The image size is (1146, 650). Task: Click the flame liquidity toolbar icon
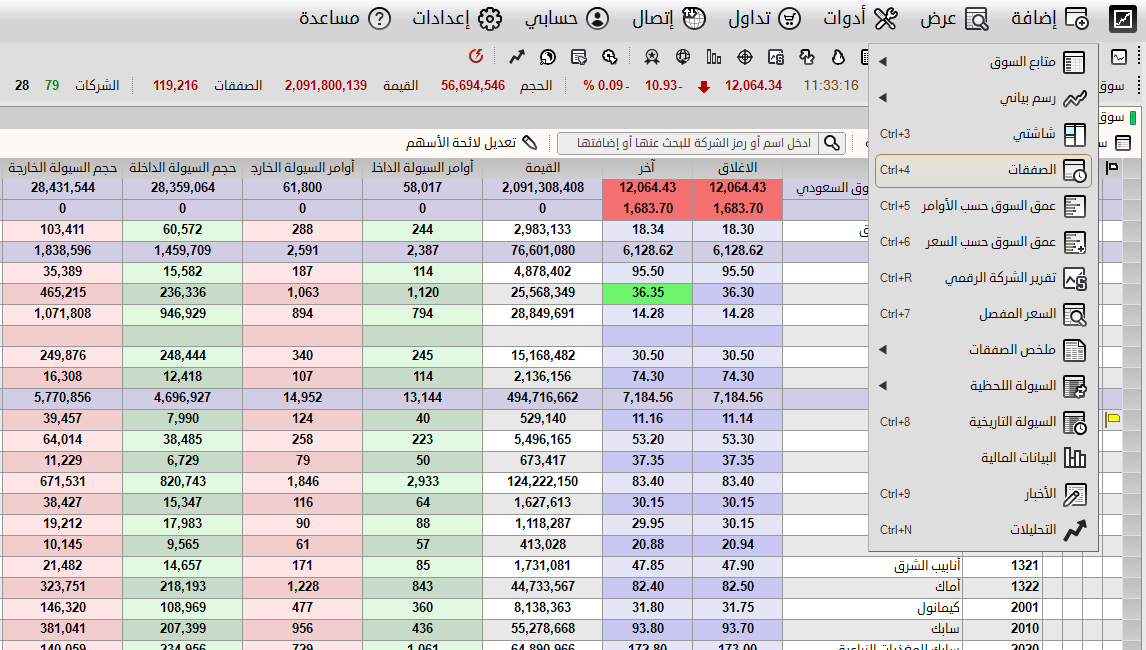coord(838,57)
